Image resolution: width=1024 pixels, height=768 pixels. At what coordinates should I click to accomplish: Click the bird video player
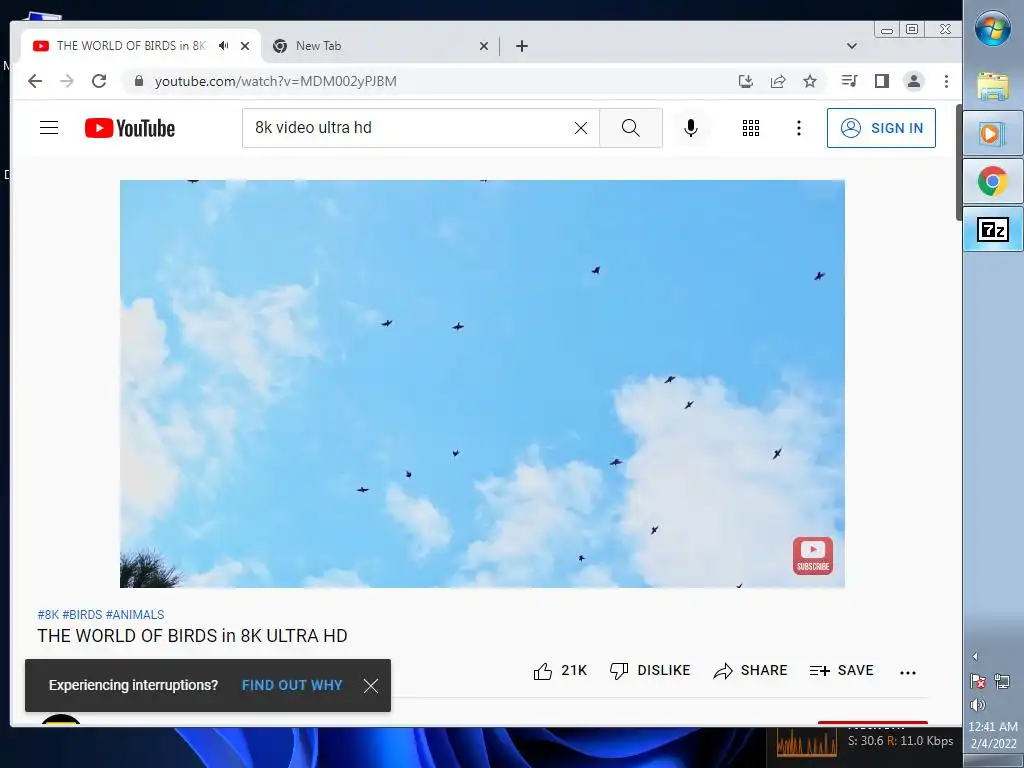(x=482, y=383)
